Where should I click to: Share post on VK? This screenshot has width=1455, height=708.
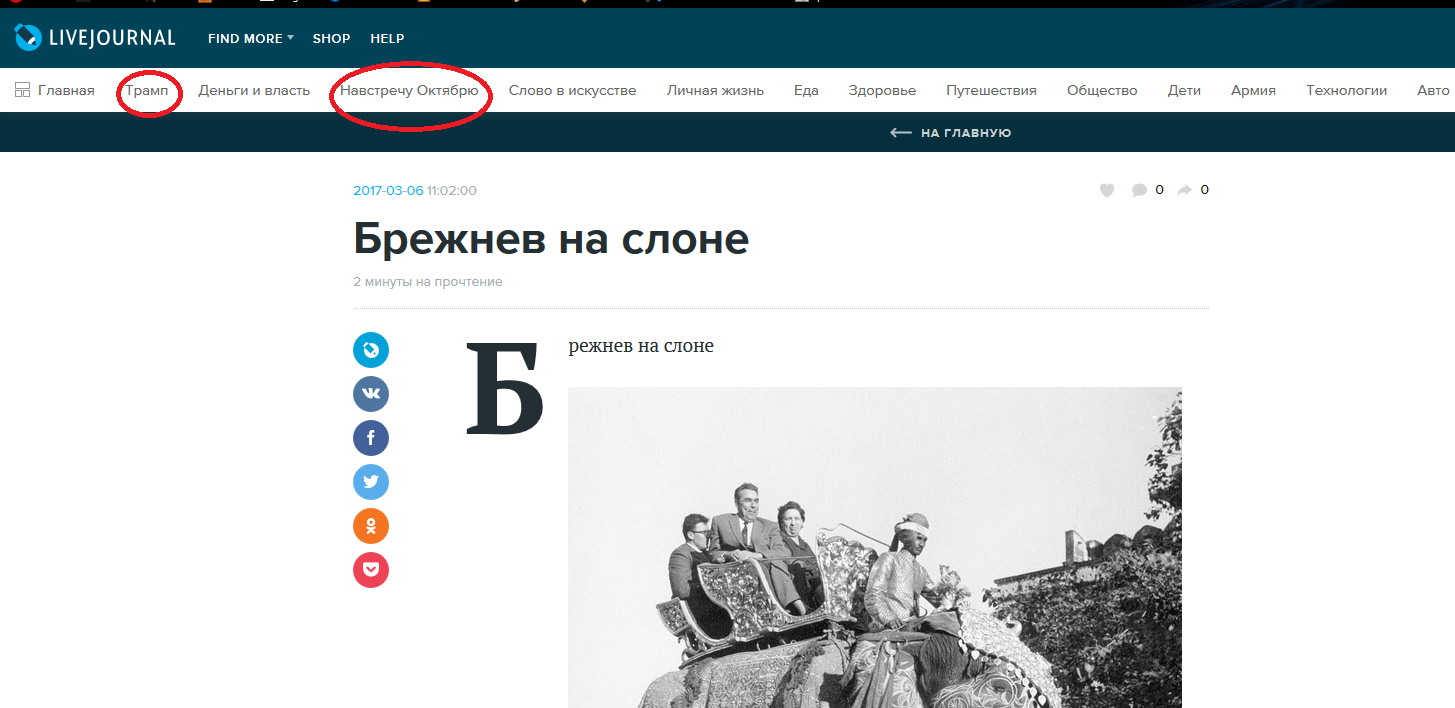[x=371, y=394]
